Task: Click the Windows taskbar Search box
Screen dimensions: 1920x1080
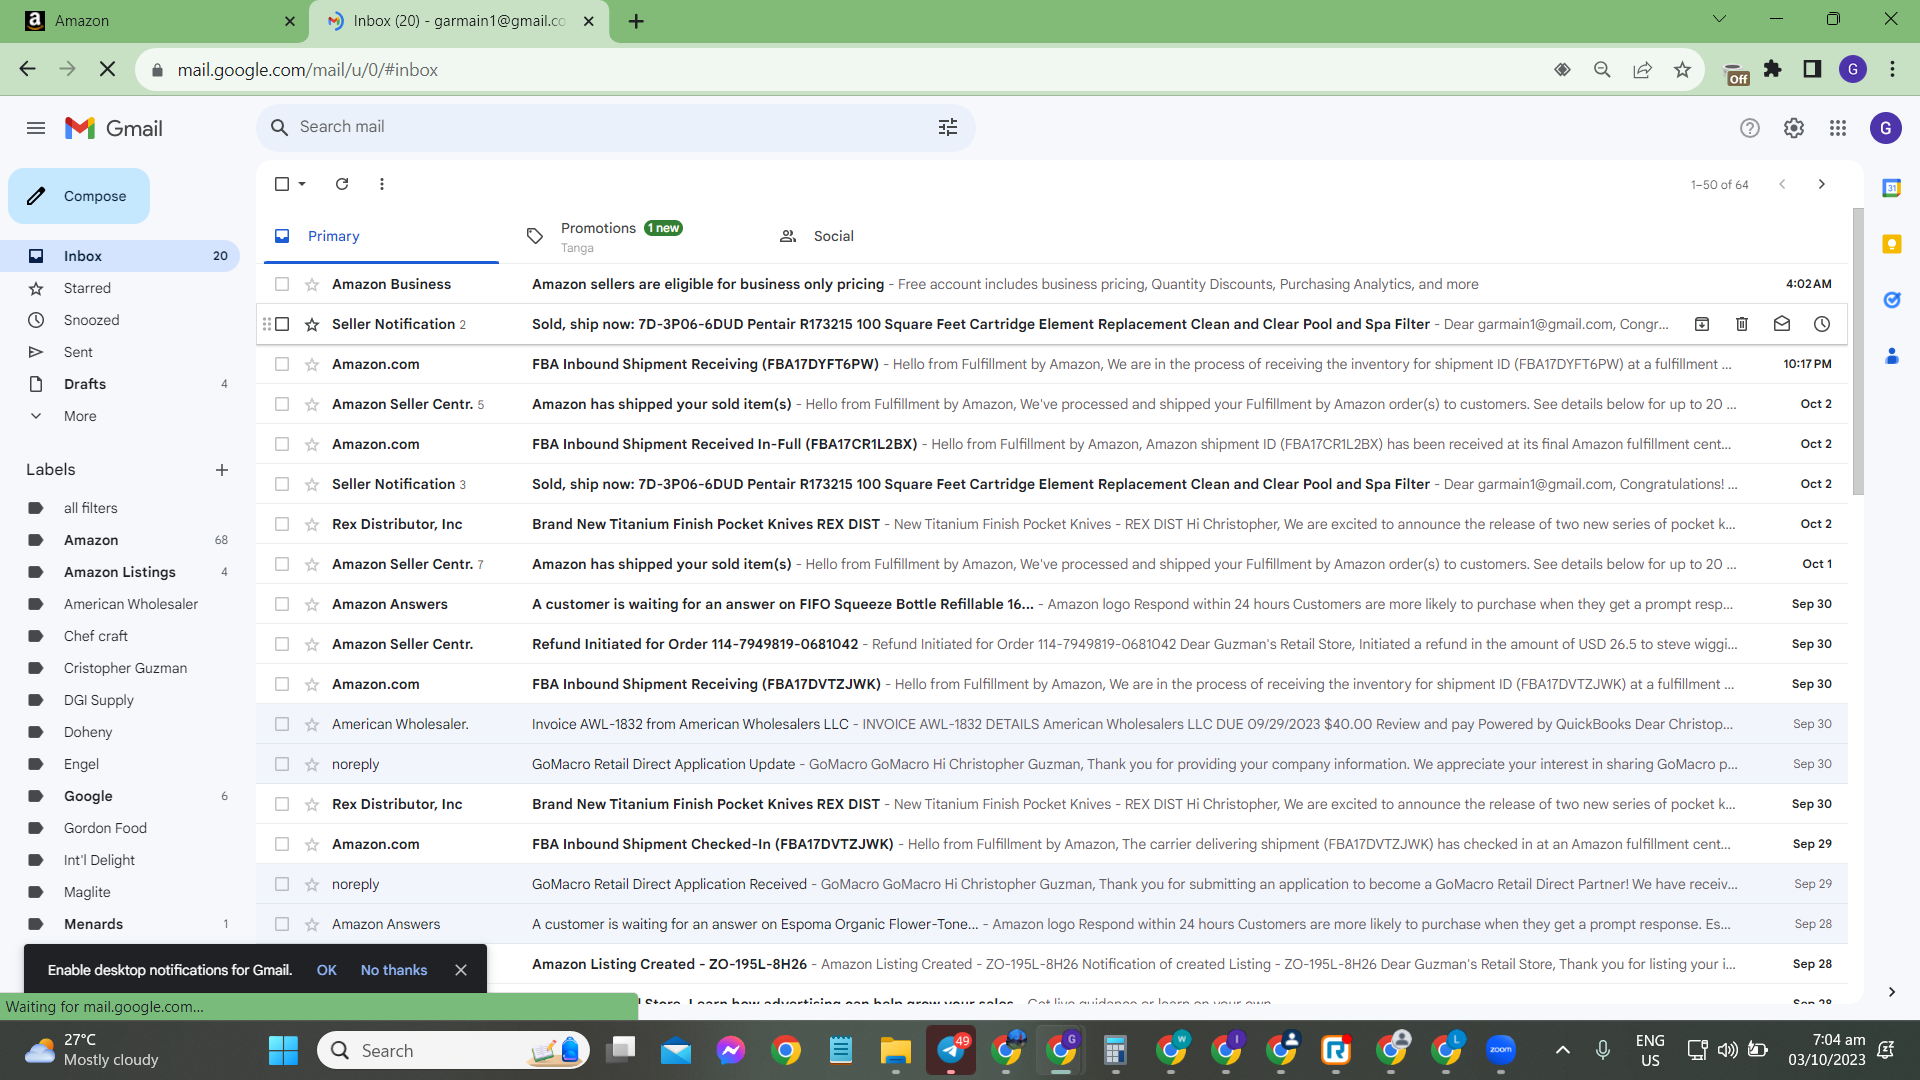Action: click(454, 1050)
